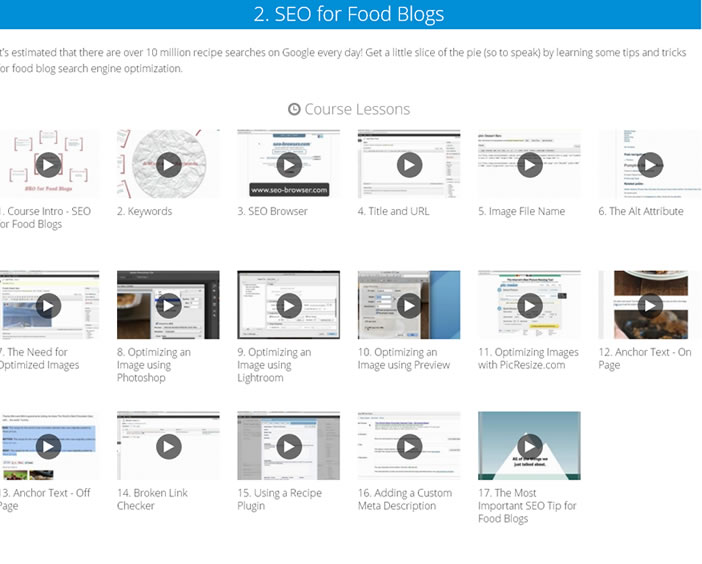Open the '11. Optimizing Images with PicResize.com' link
Screen dimensions: 702x564
528,358
